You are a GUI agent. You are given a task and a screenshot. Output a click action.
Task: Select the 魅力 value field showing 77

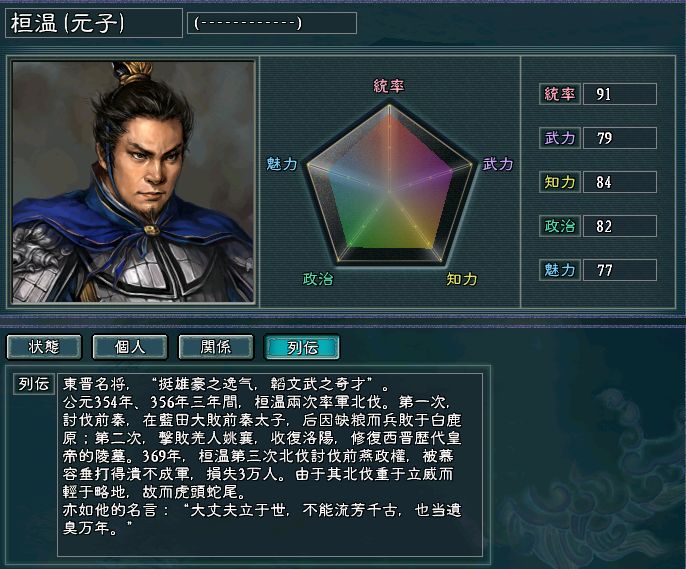620,270
